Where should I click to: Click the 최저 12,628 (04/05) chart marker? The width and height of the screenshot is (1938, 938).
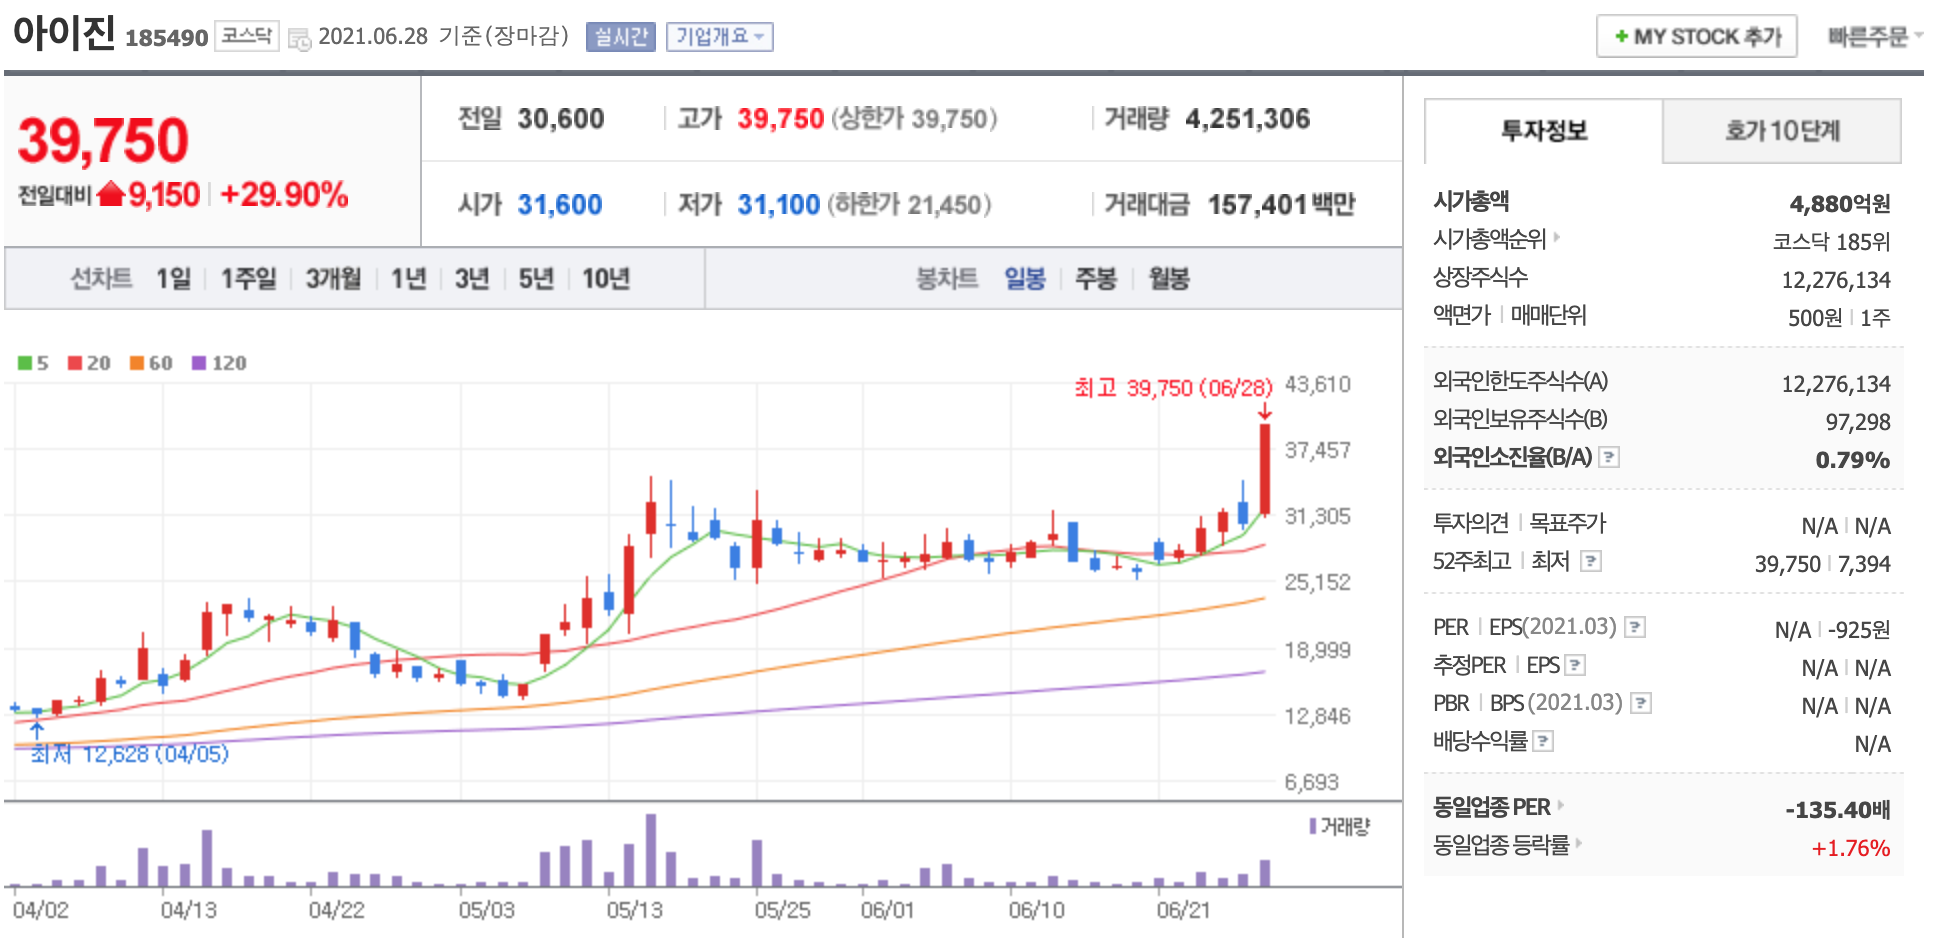[x=129, y=754]
